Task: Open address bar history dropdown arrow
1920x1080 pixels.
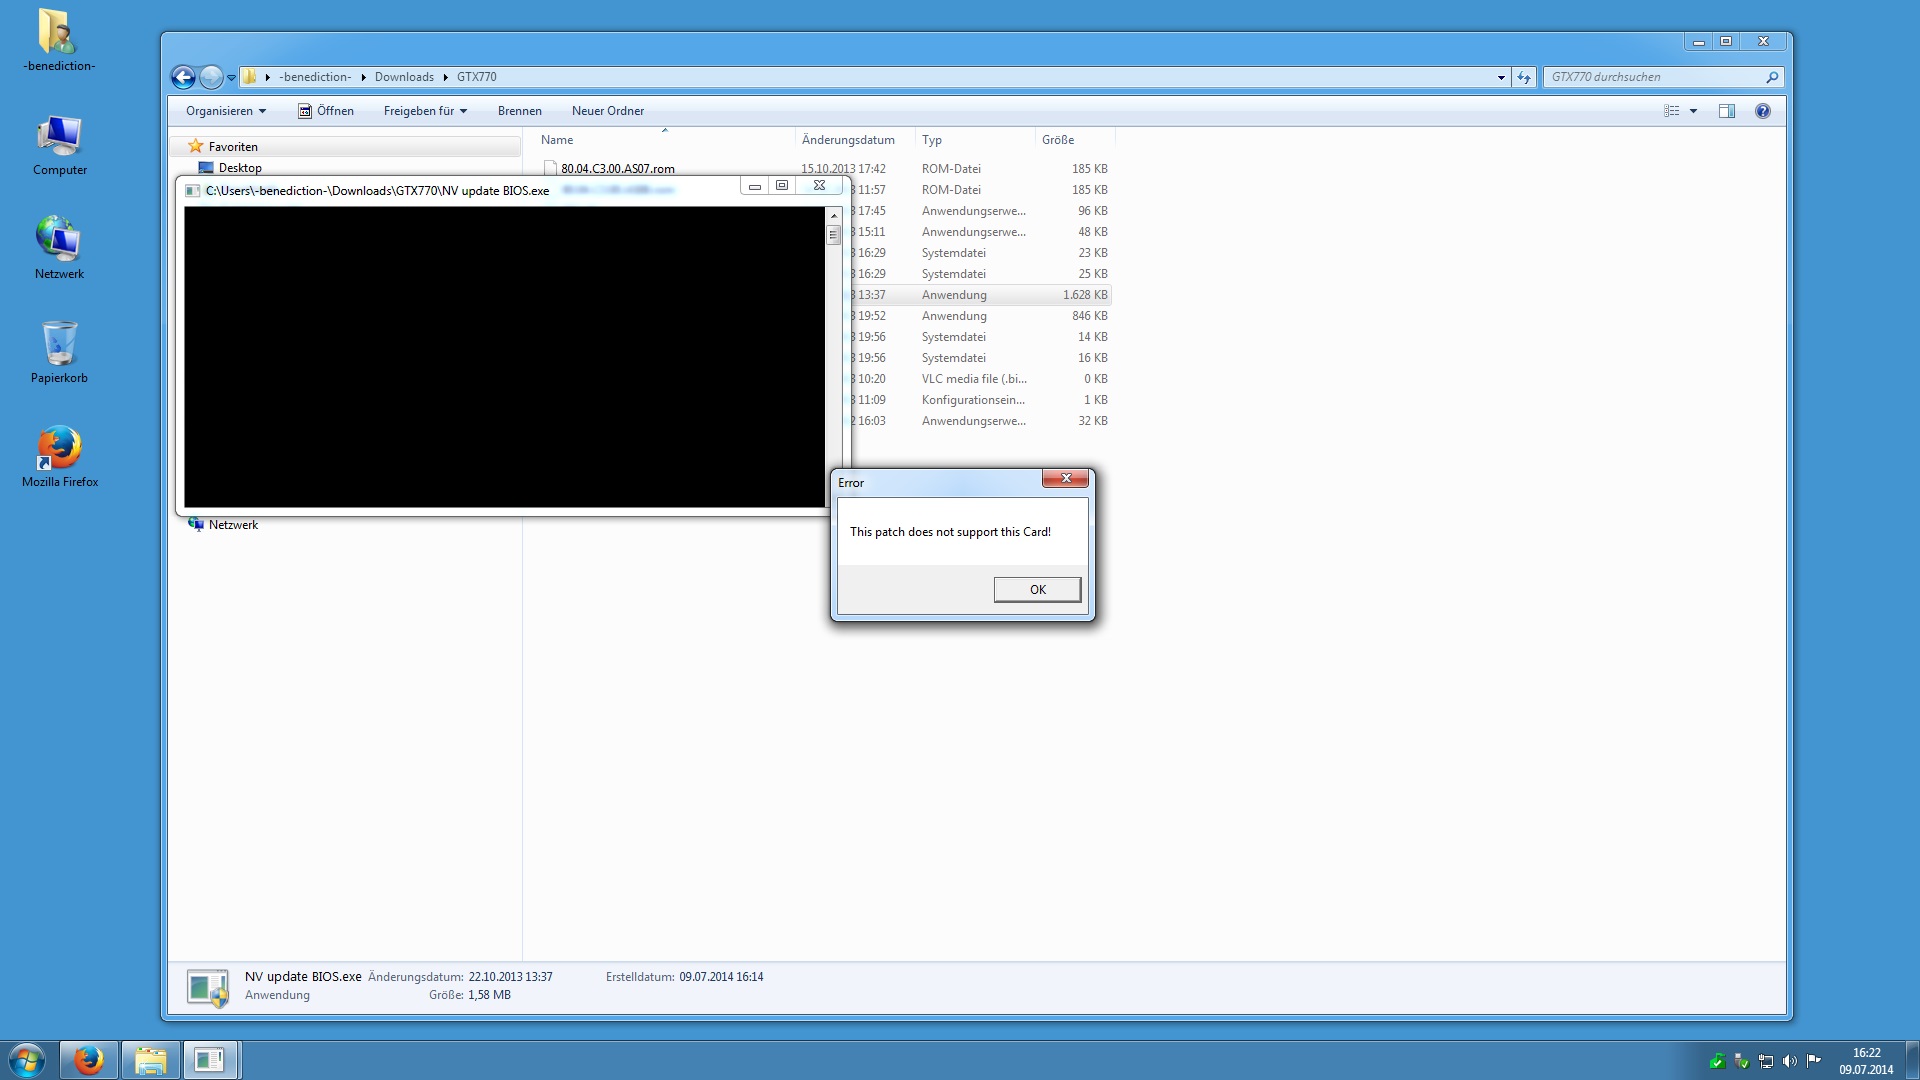Action: pyautogui.click(x=1501, y=77)
